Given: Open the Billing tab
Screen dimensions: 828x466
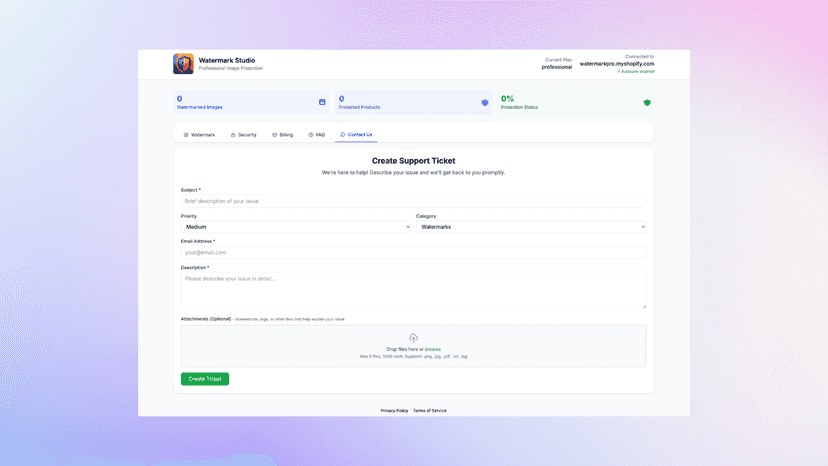Looking at the screenshot, I should tap(282, 135).
